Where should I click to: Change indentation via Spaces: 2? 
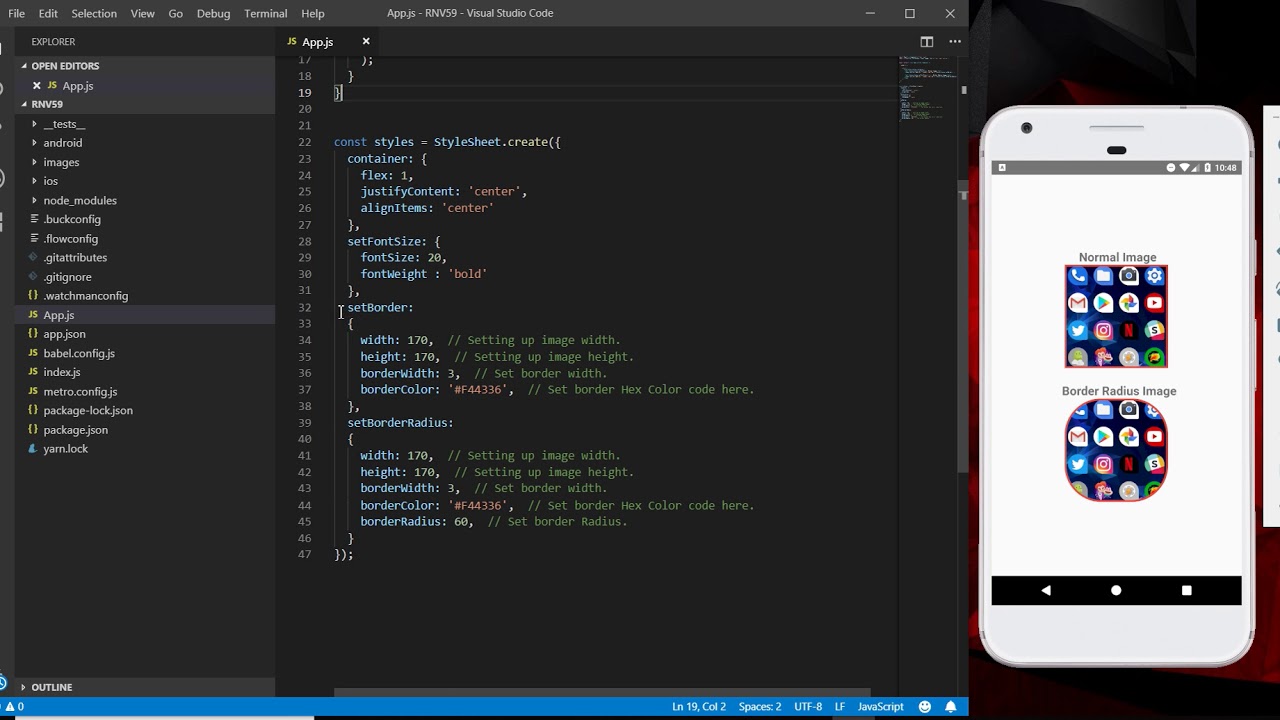click(x=760, y=706)
